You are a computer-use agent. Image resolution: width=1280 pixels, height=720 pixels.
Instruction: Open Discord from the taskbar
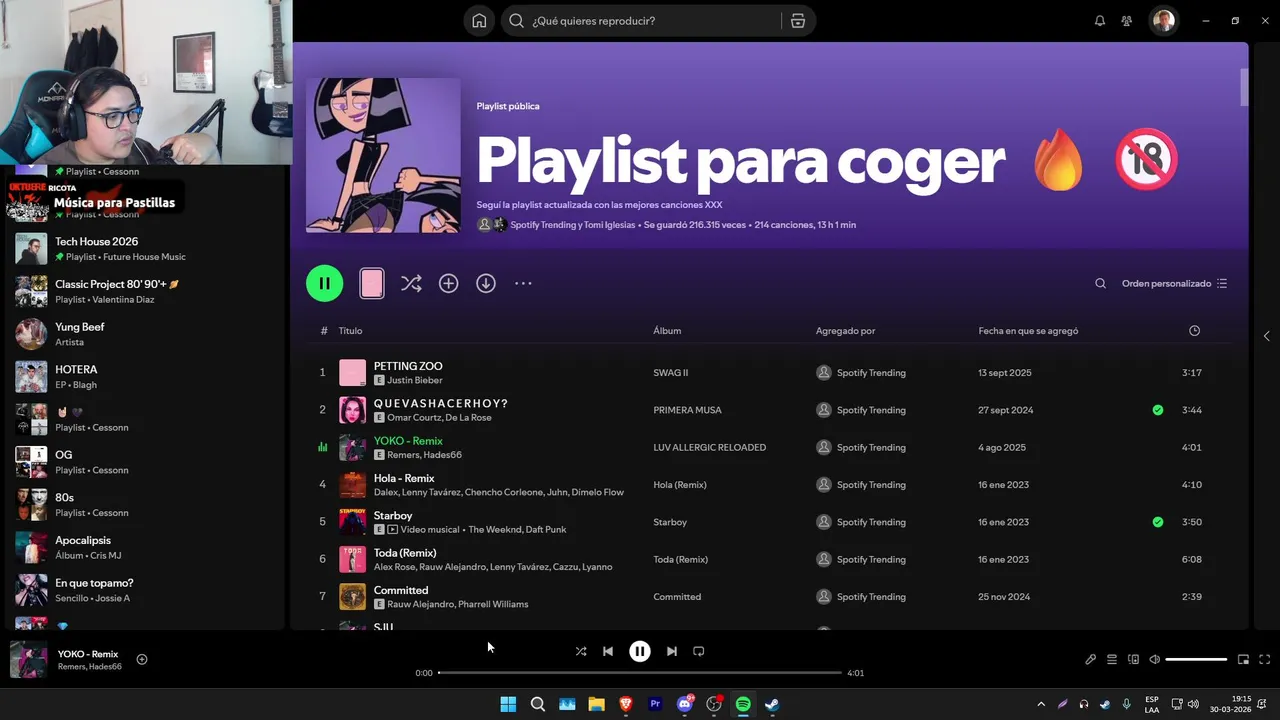click(685, 704)
